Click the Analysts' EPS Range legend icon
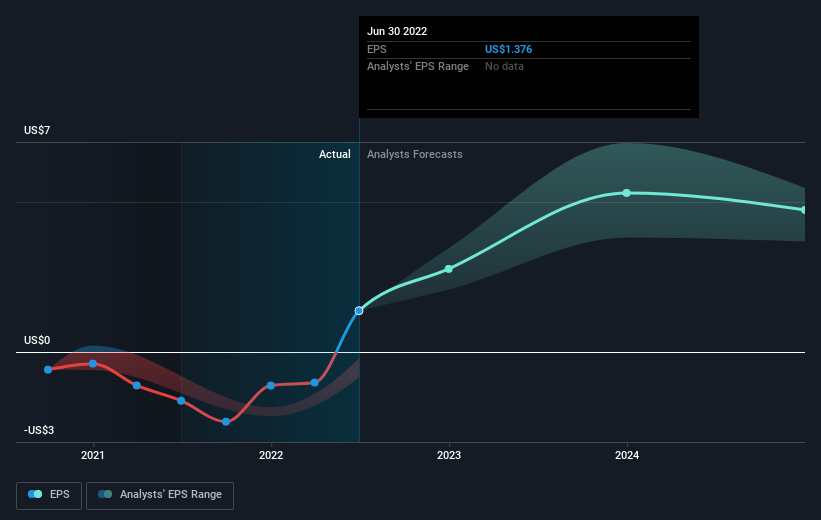Screen dimensions: 821x520 click(x=105, y=494)
